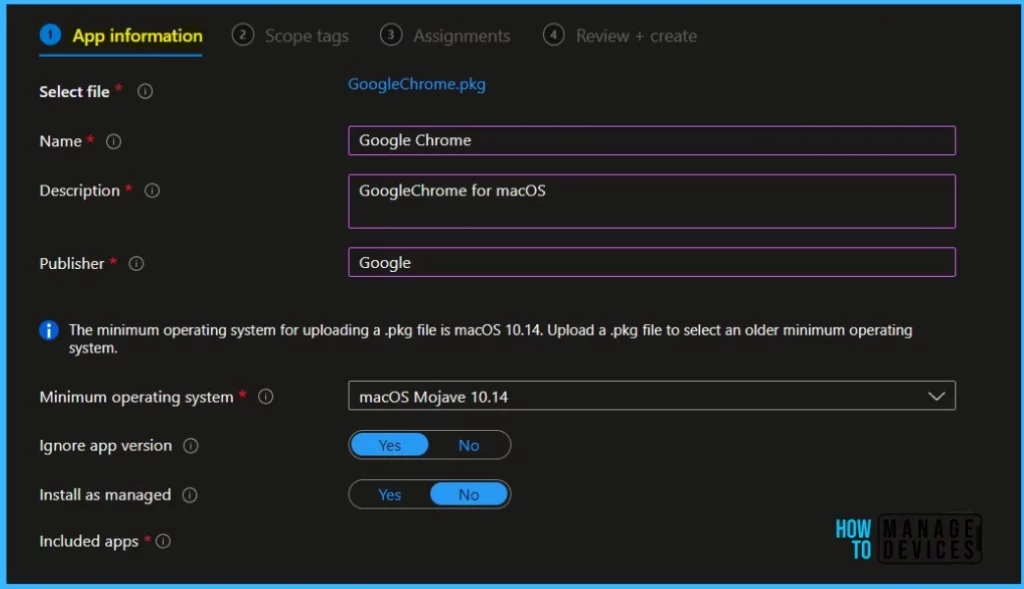Click the blue information icon beside the notice
The width and height of the screenshot is (1024, 589).
point(49,330)
